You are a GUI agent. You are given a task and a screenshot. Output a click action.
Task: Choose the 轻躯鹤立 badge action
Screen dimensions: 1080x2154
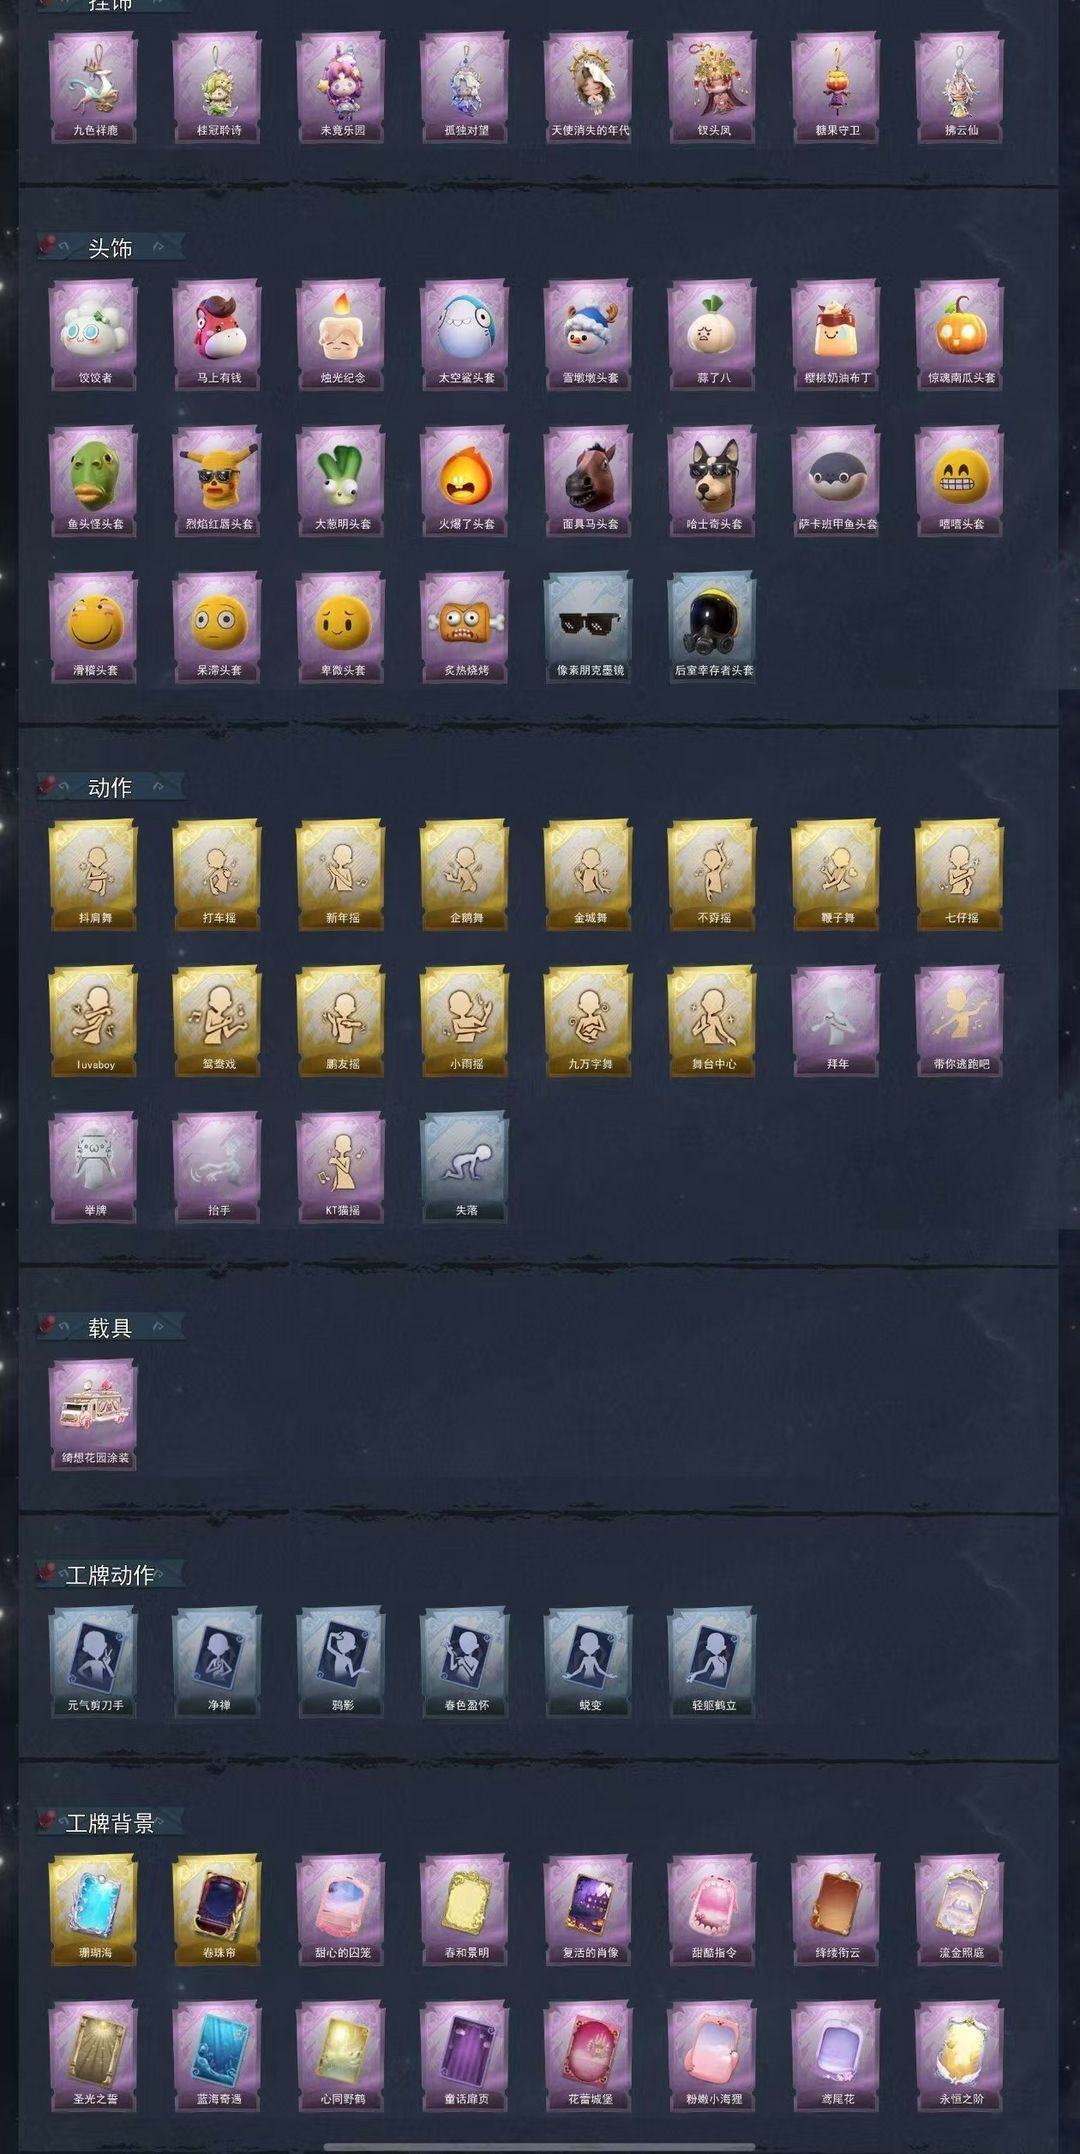(x=714, y=1662)
